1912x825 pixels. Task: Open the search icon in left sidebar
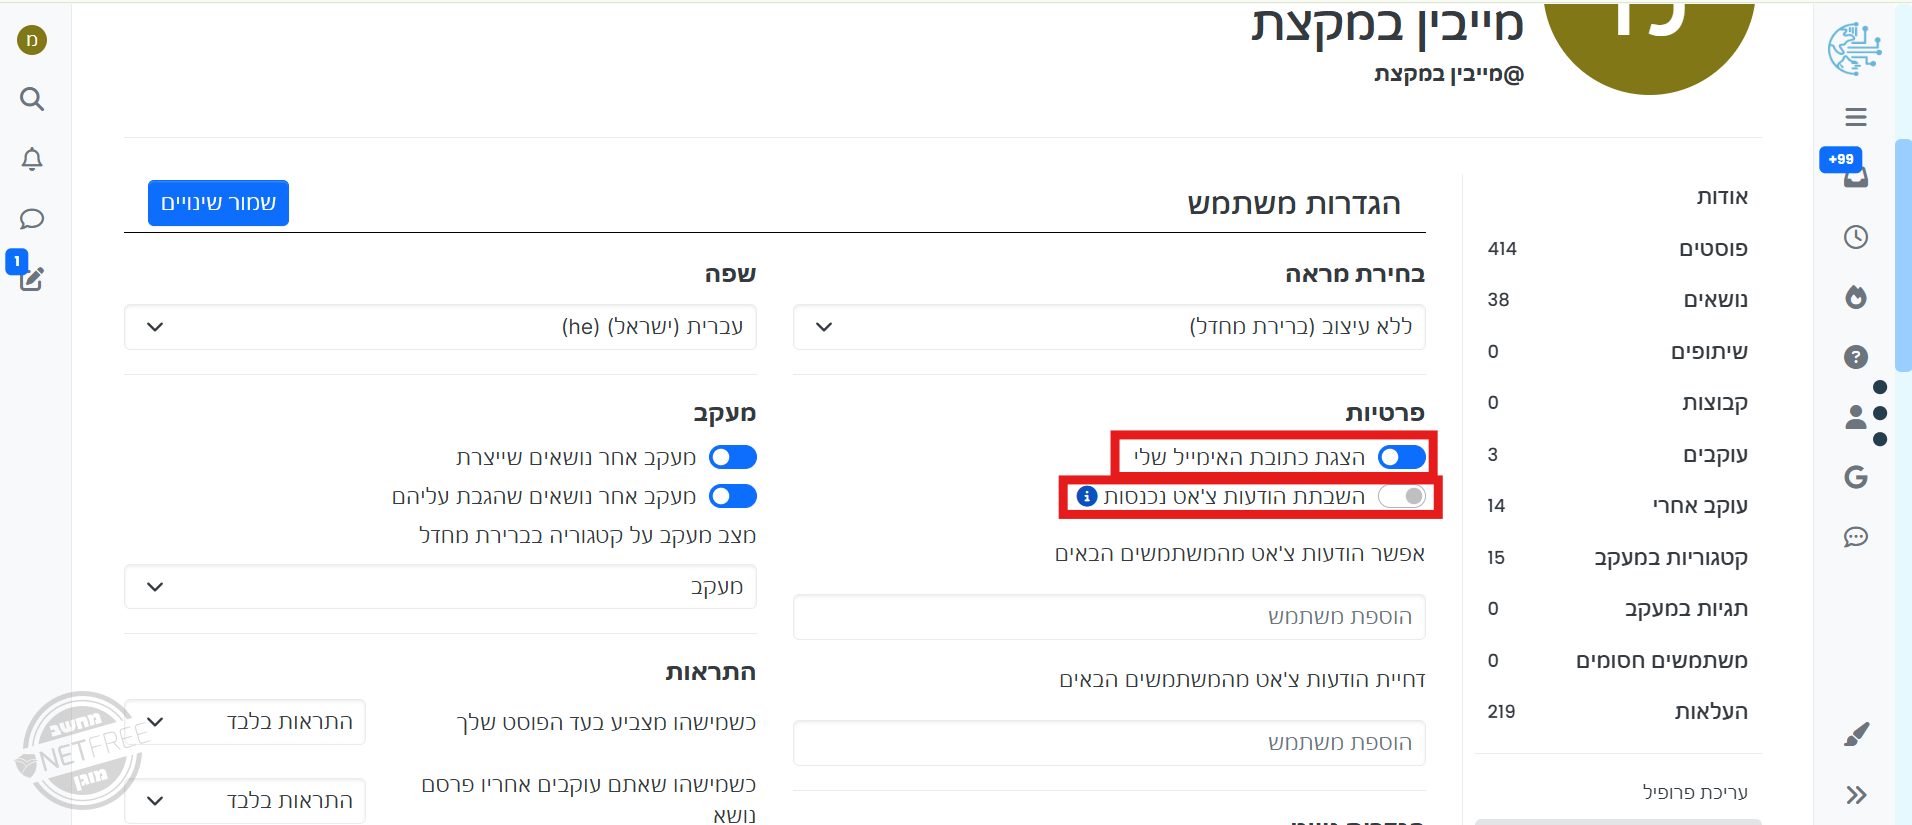pyautogui.click(x=32, y=99)
